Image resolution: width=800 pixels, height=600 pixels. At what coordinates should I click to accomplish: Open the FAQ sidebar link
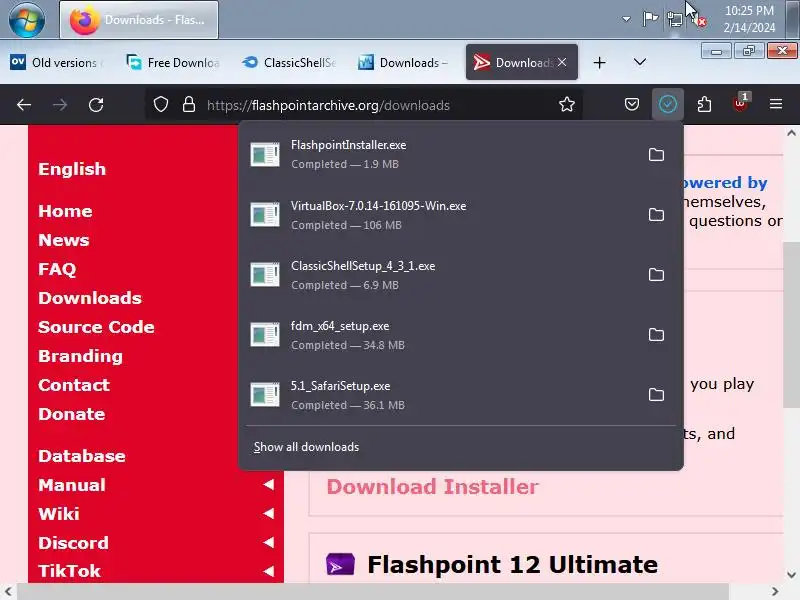57,269
